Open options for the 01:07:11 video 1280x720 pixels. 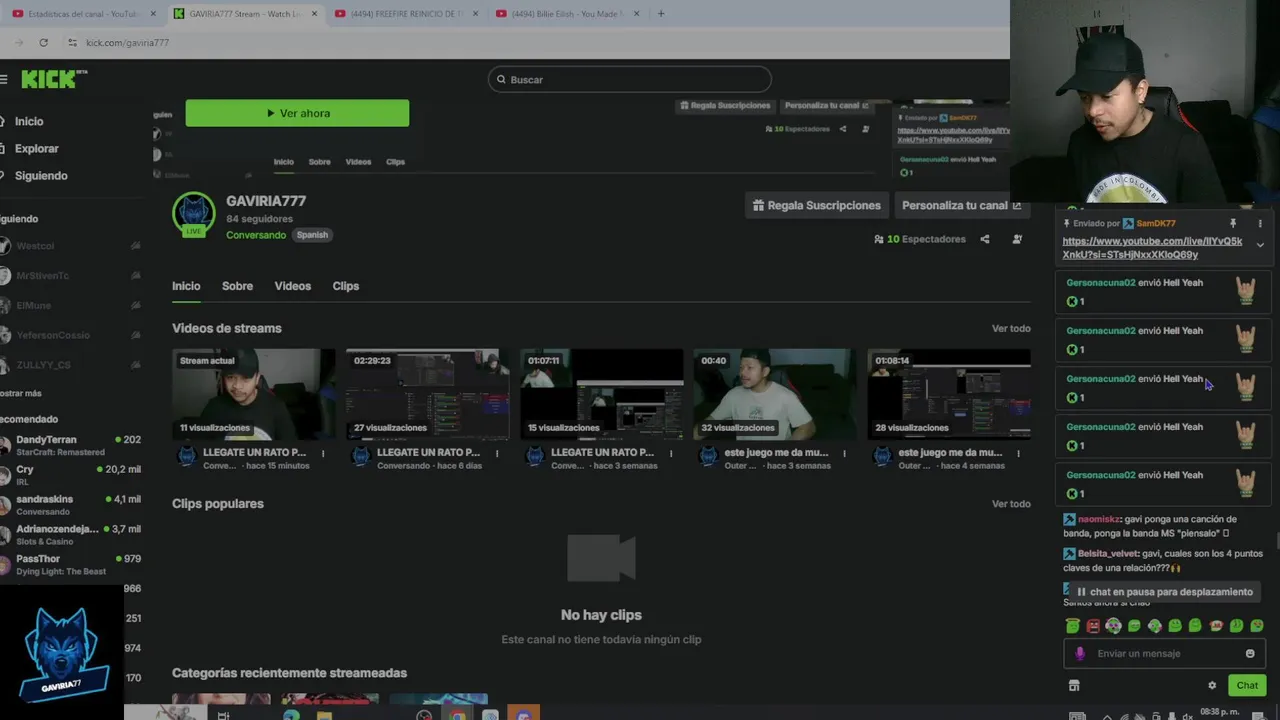(x=670, y=453)
